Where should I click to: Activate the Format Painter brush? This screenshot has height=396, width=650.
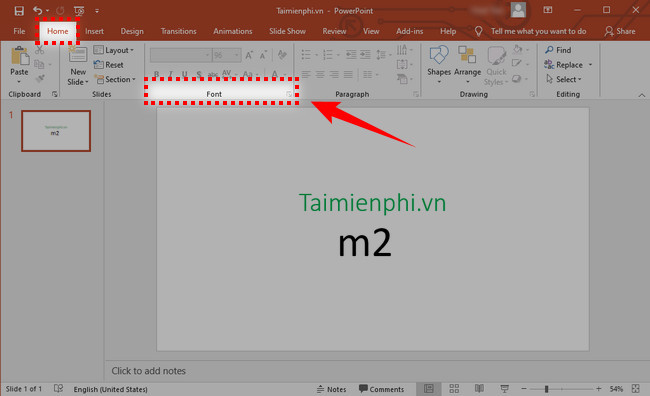40,78
